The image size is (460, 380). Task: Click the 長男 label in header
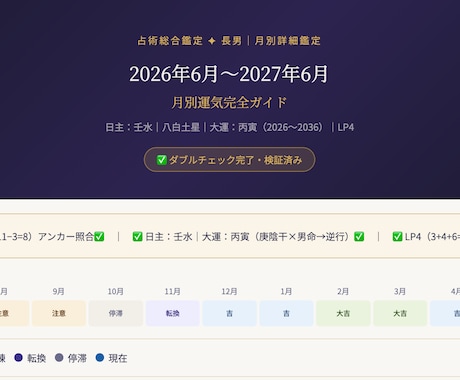click(231, 41)
